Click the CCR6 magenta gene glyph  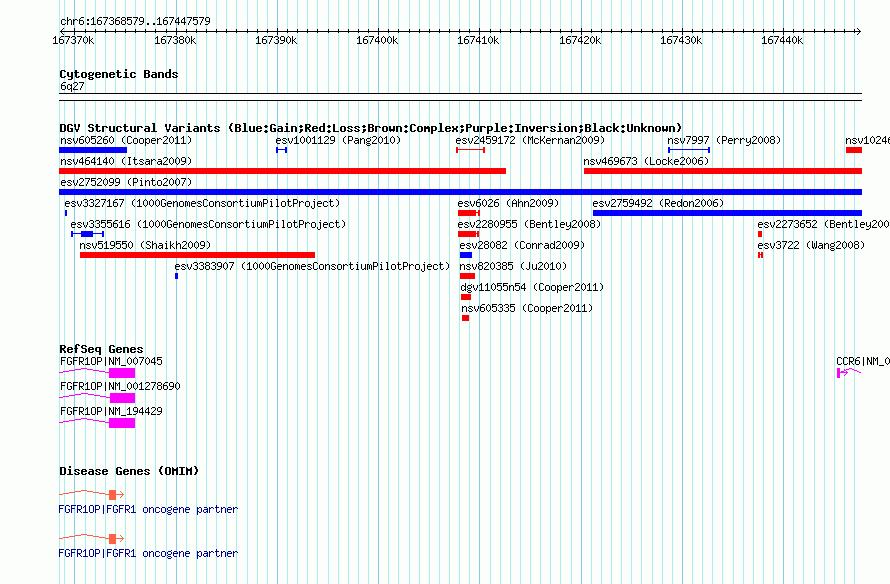click(x=849, y=373)
